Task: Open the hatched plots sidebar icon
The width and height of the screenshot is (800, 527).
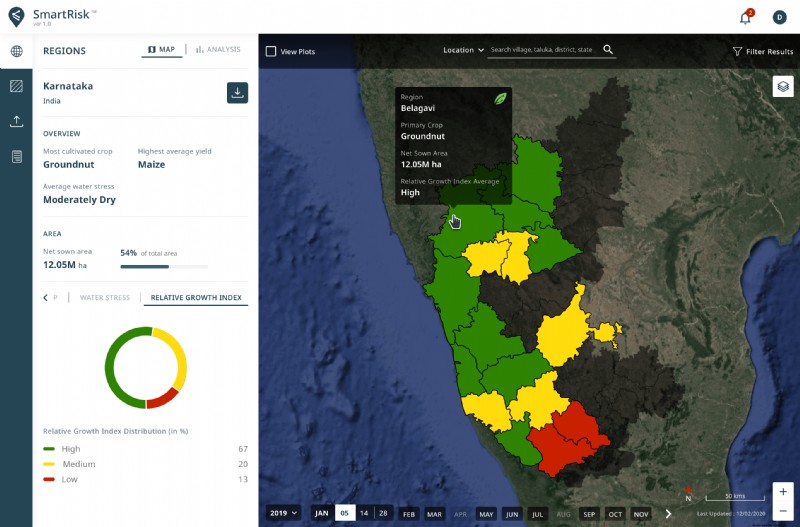Action: click(16, 86)
